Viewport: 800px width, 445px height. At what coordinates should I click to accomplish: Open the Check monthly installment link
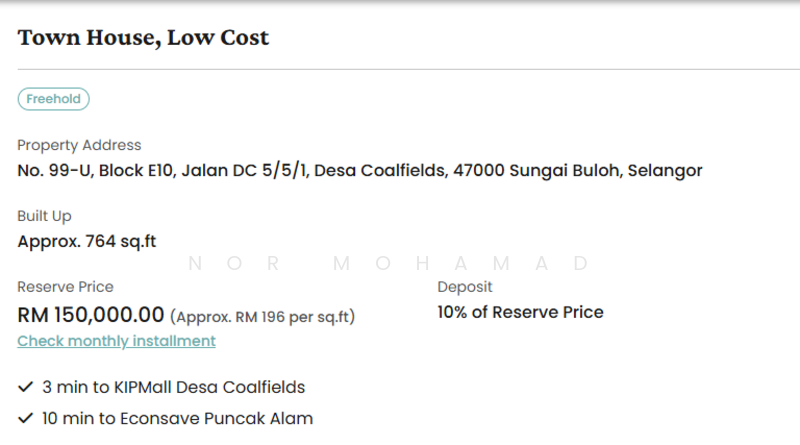(116, 341)
